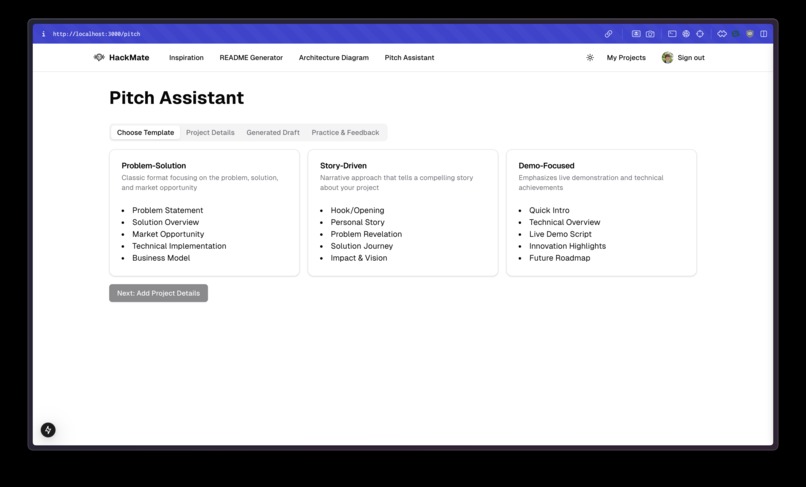Click the 'Hook/Opening' bullet item

tap(357, 210)
